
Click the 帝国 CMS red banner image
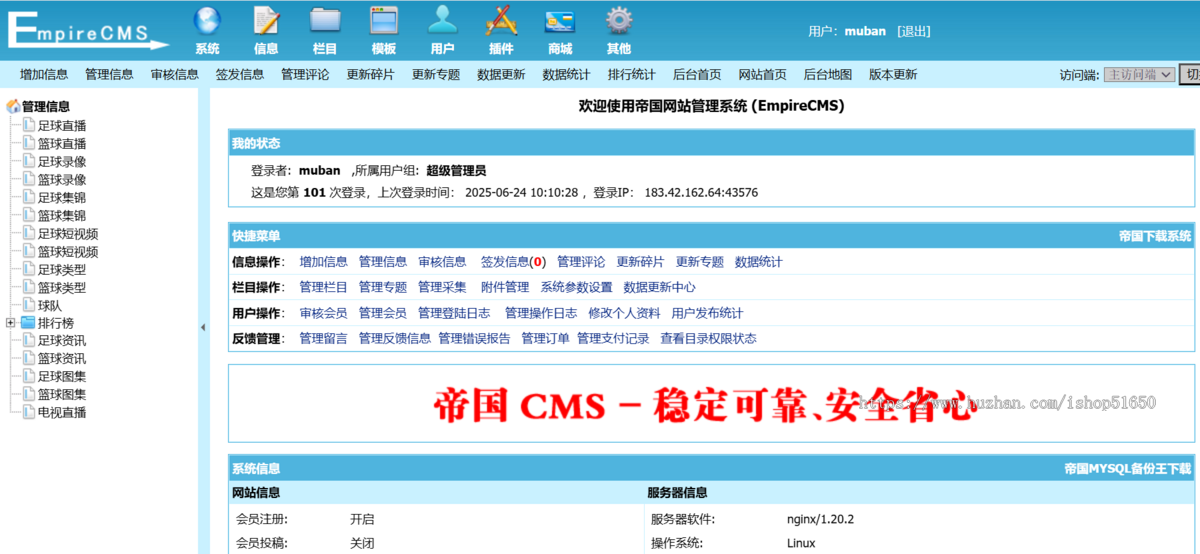point(704,405)
